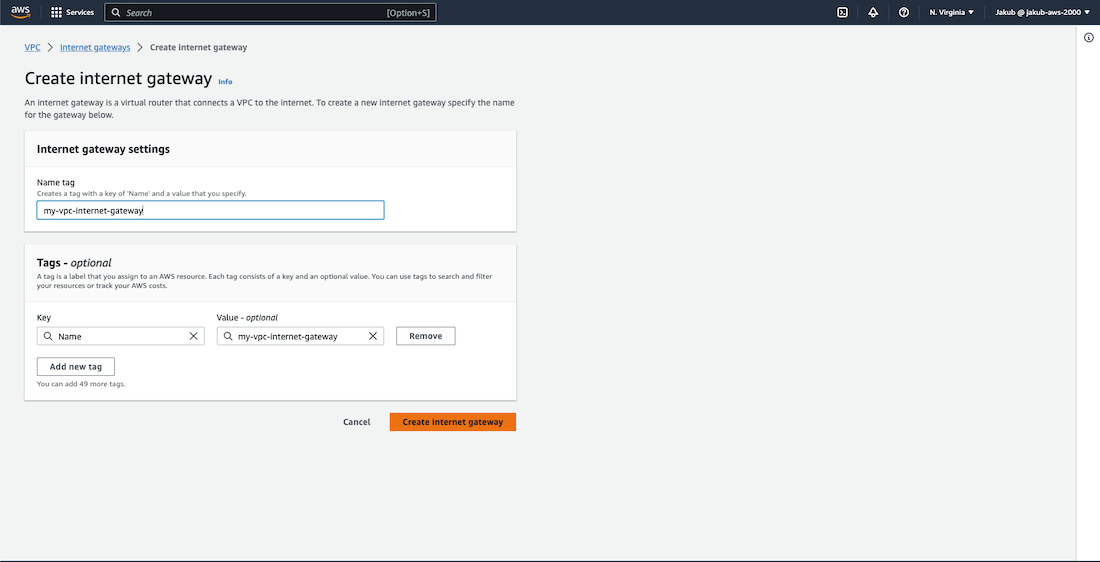Open the Jakub account dropdown menu
This screenshot has width=1100, height=562.
click(1043, 12)
